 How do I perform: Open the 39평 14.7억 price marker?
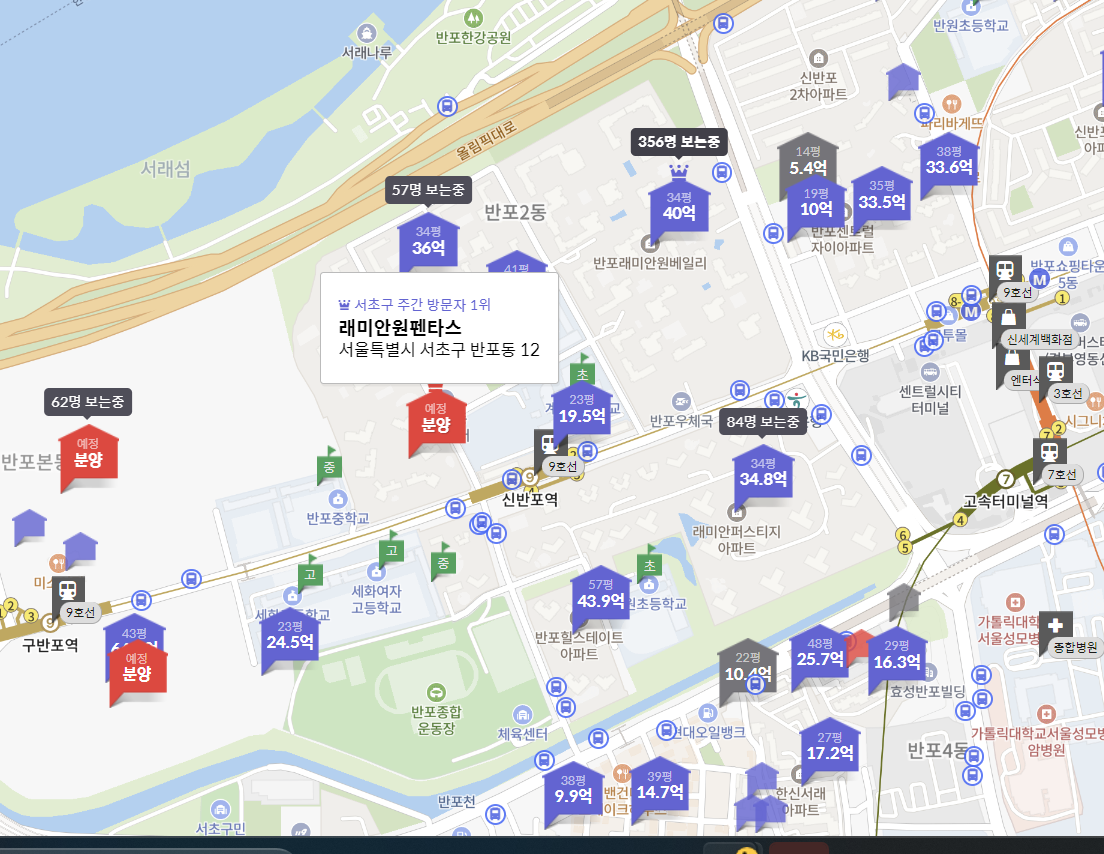coord(660,786)
